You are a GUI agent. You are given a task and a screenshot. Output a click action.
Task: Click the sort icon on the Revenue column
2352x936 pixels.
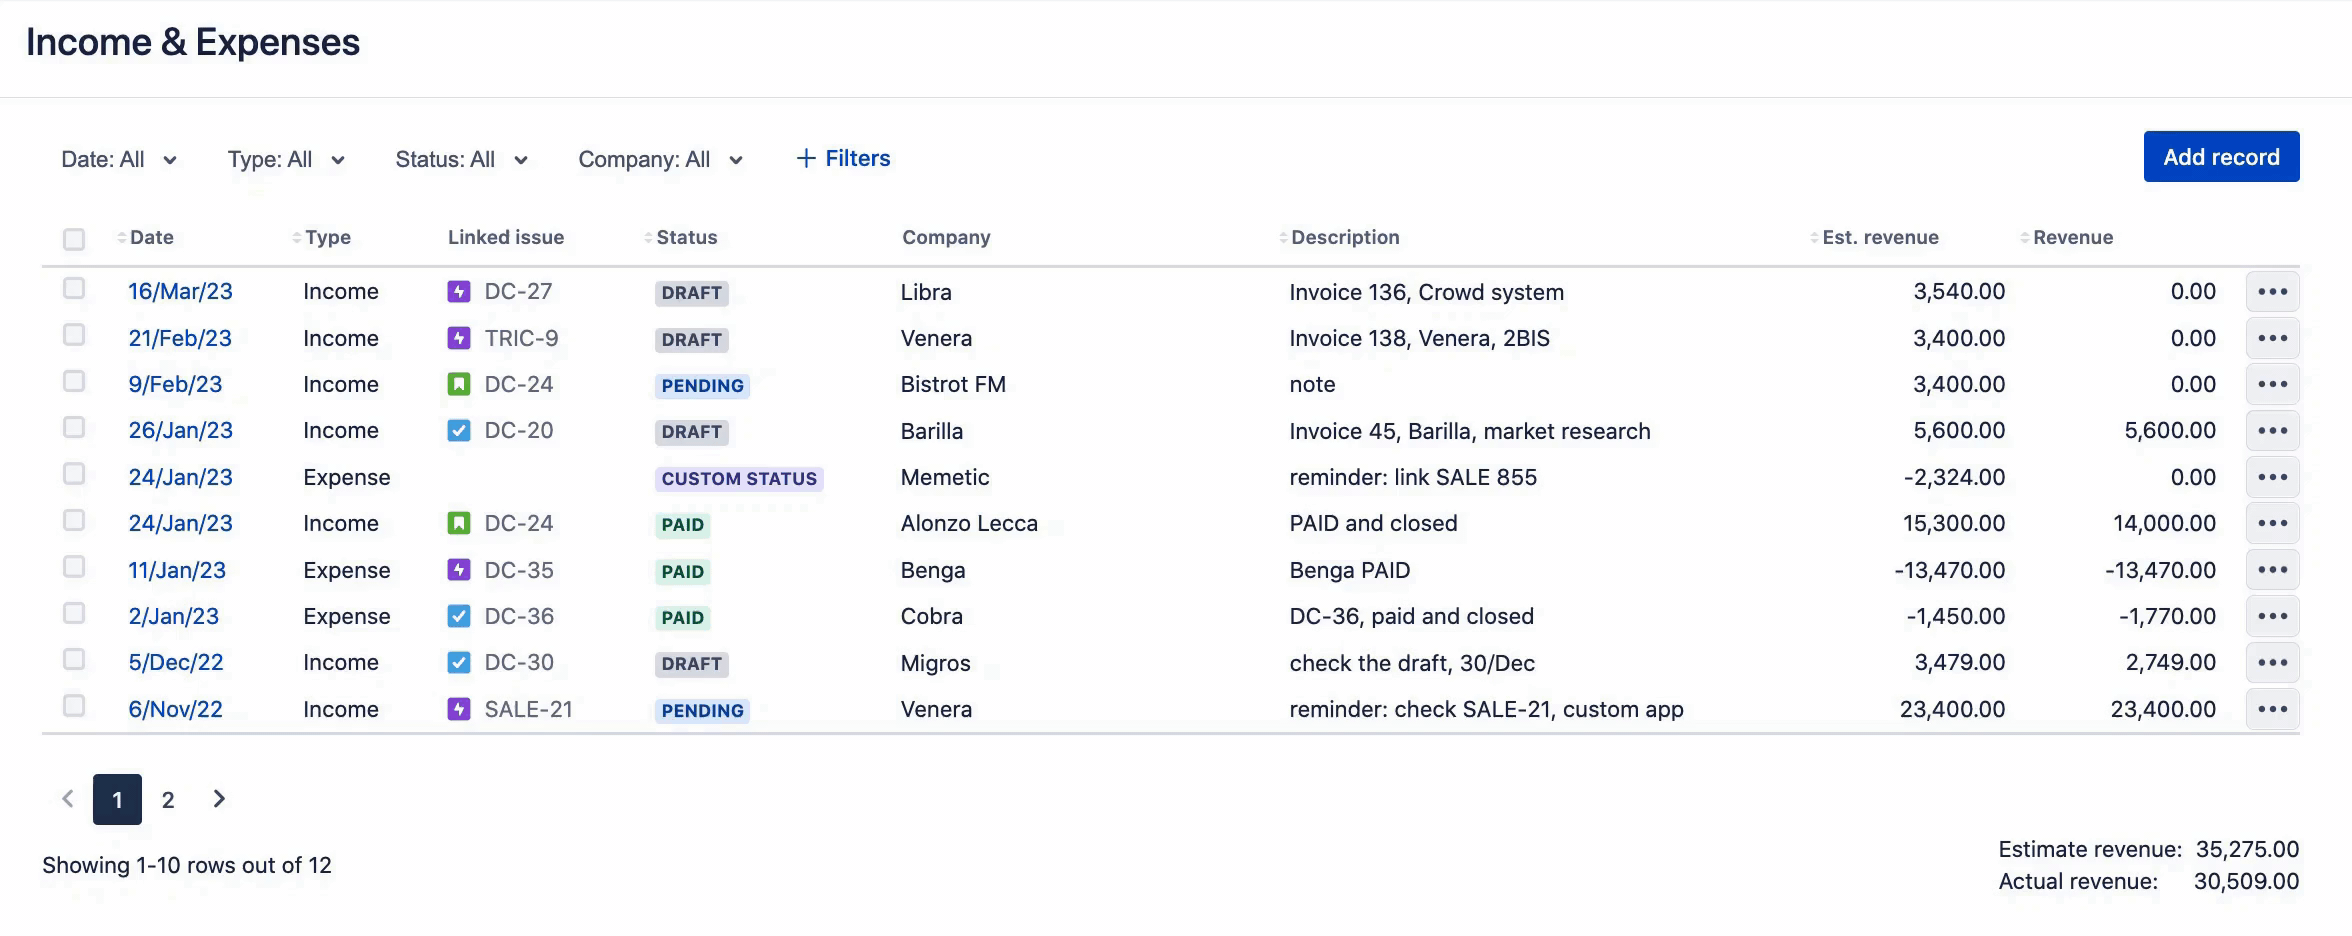click(x=2024, y=237)
